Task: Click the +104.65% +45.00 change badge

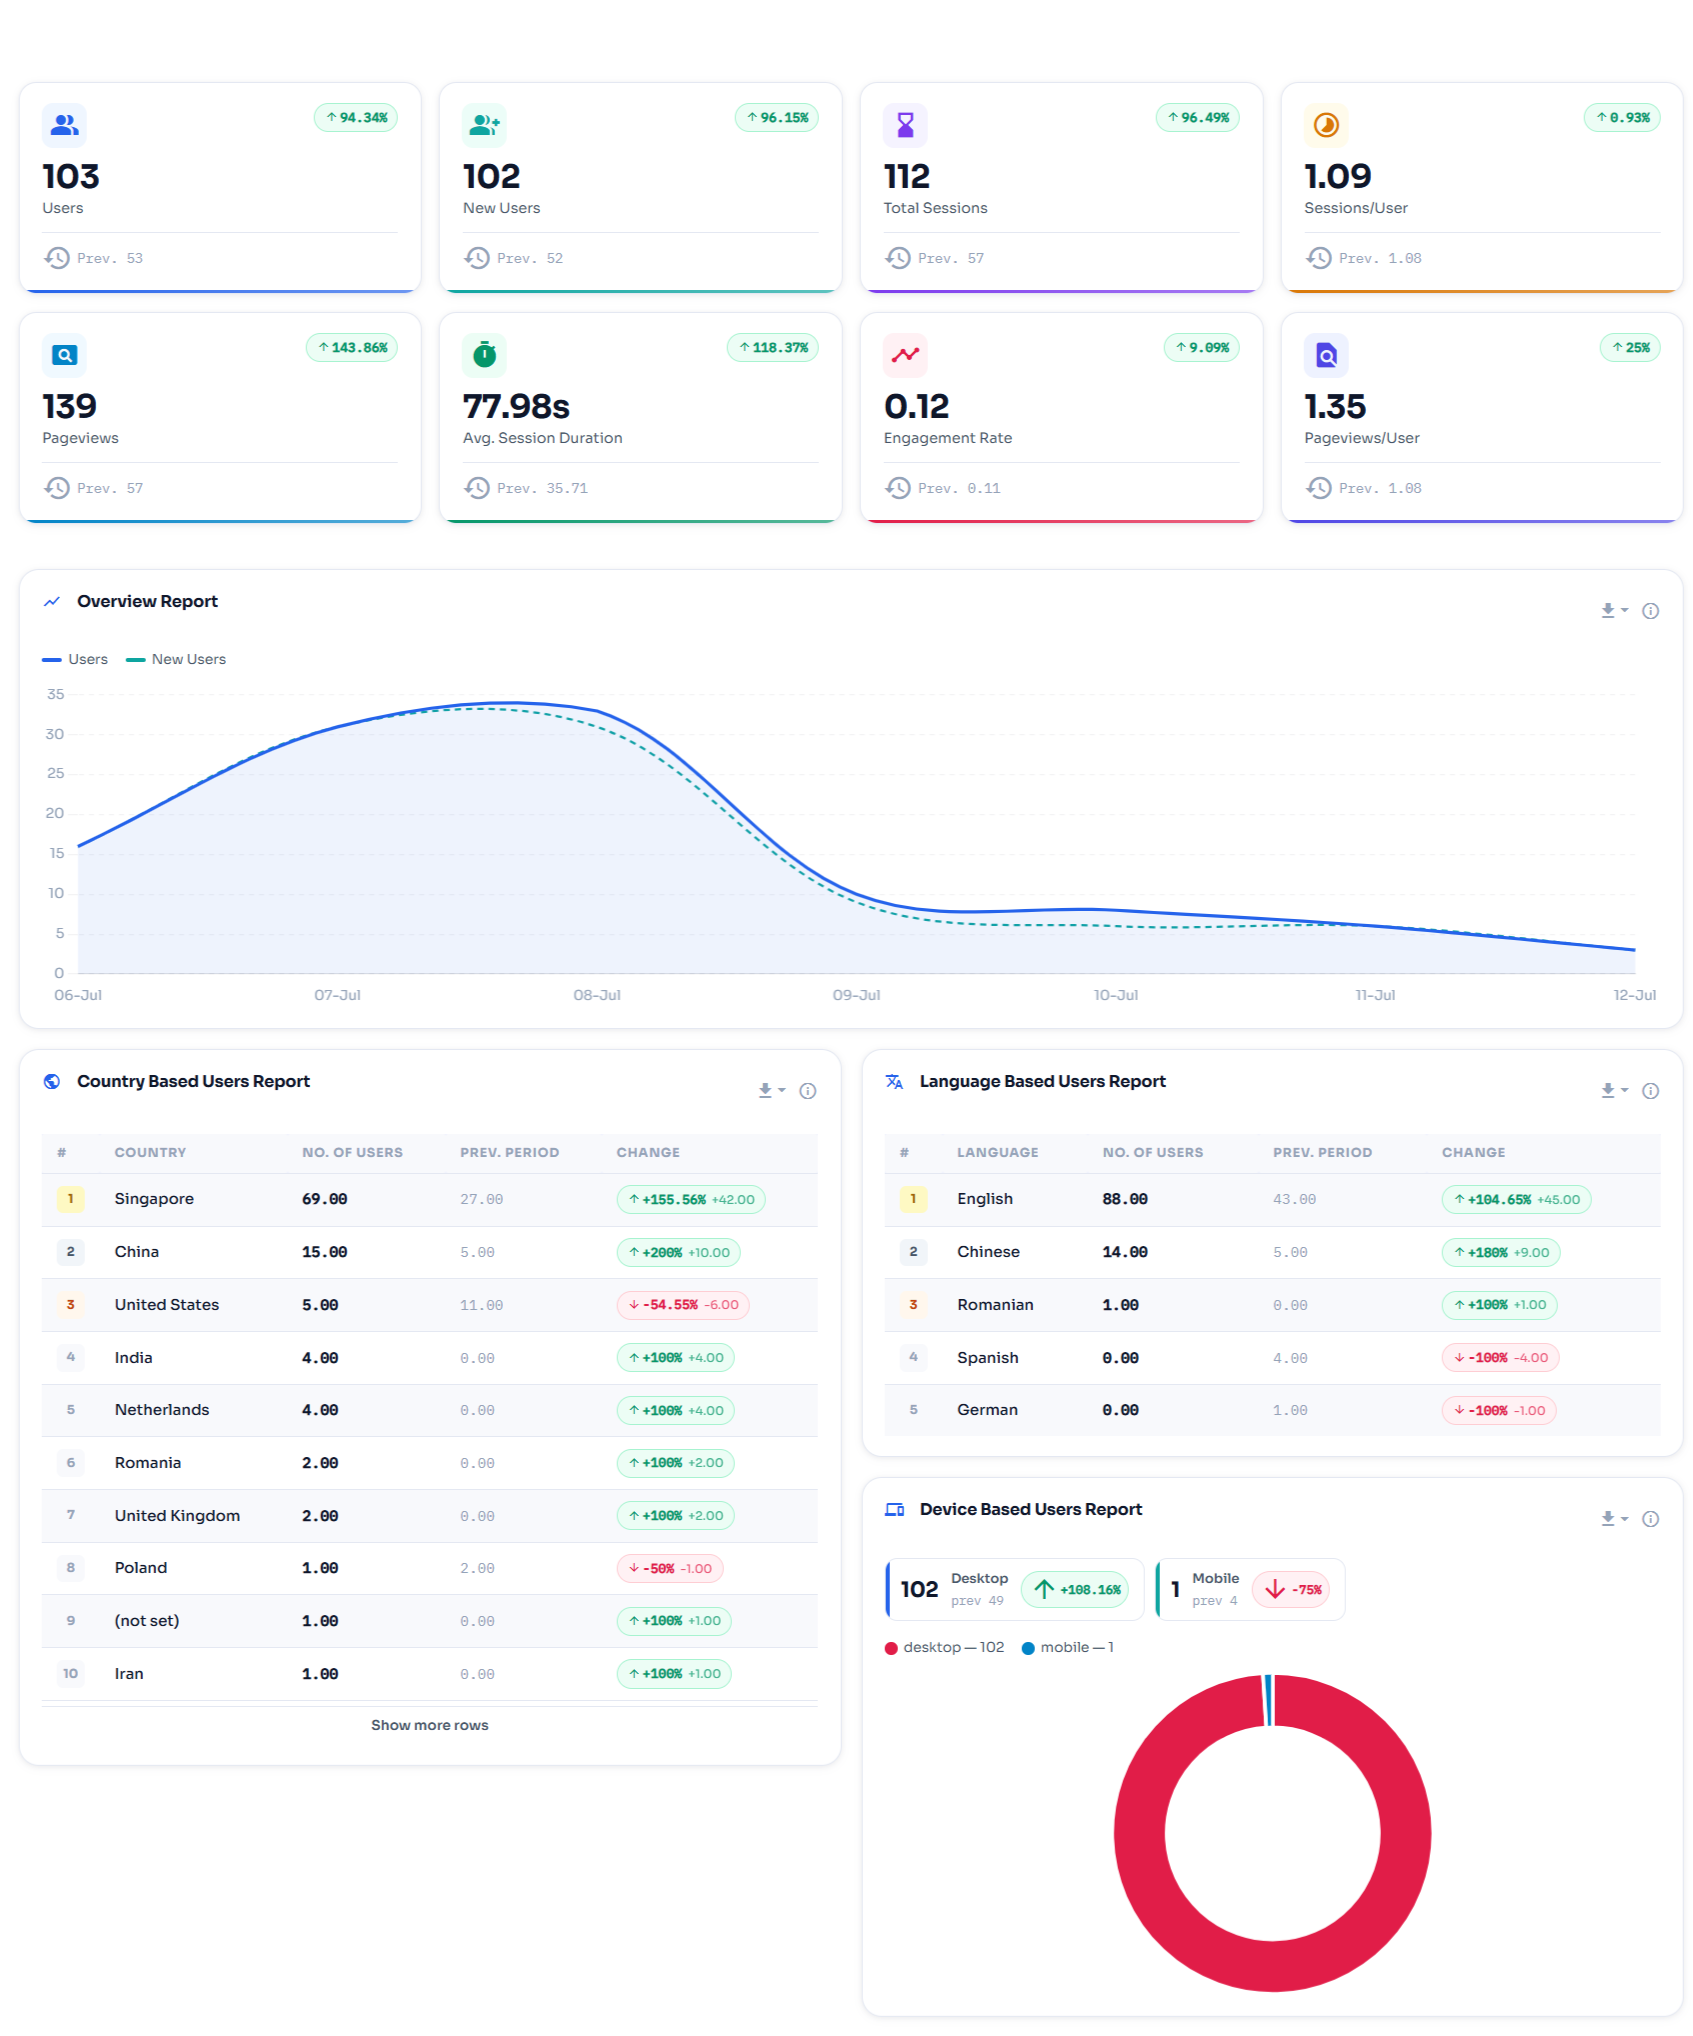Action: pyautogui.click(x=1516, y=1199)
